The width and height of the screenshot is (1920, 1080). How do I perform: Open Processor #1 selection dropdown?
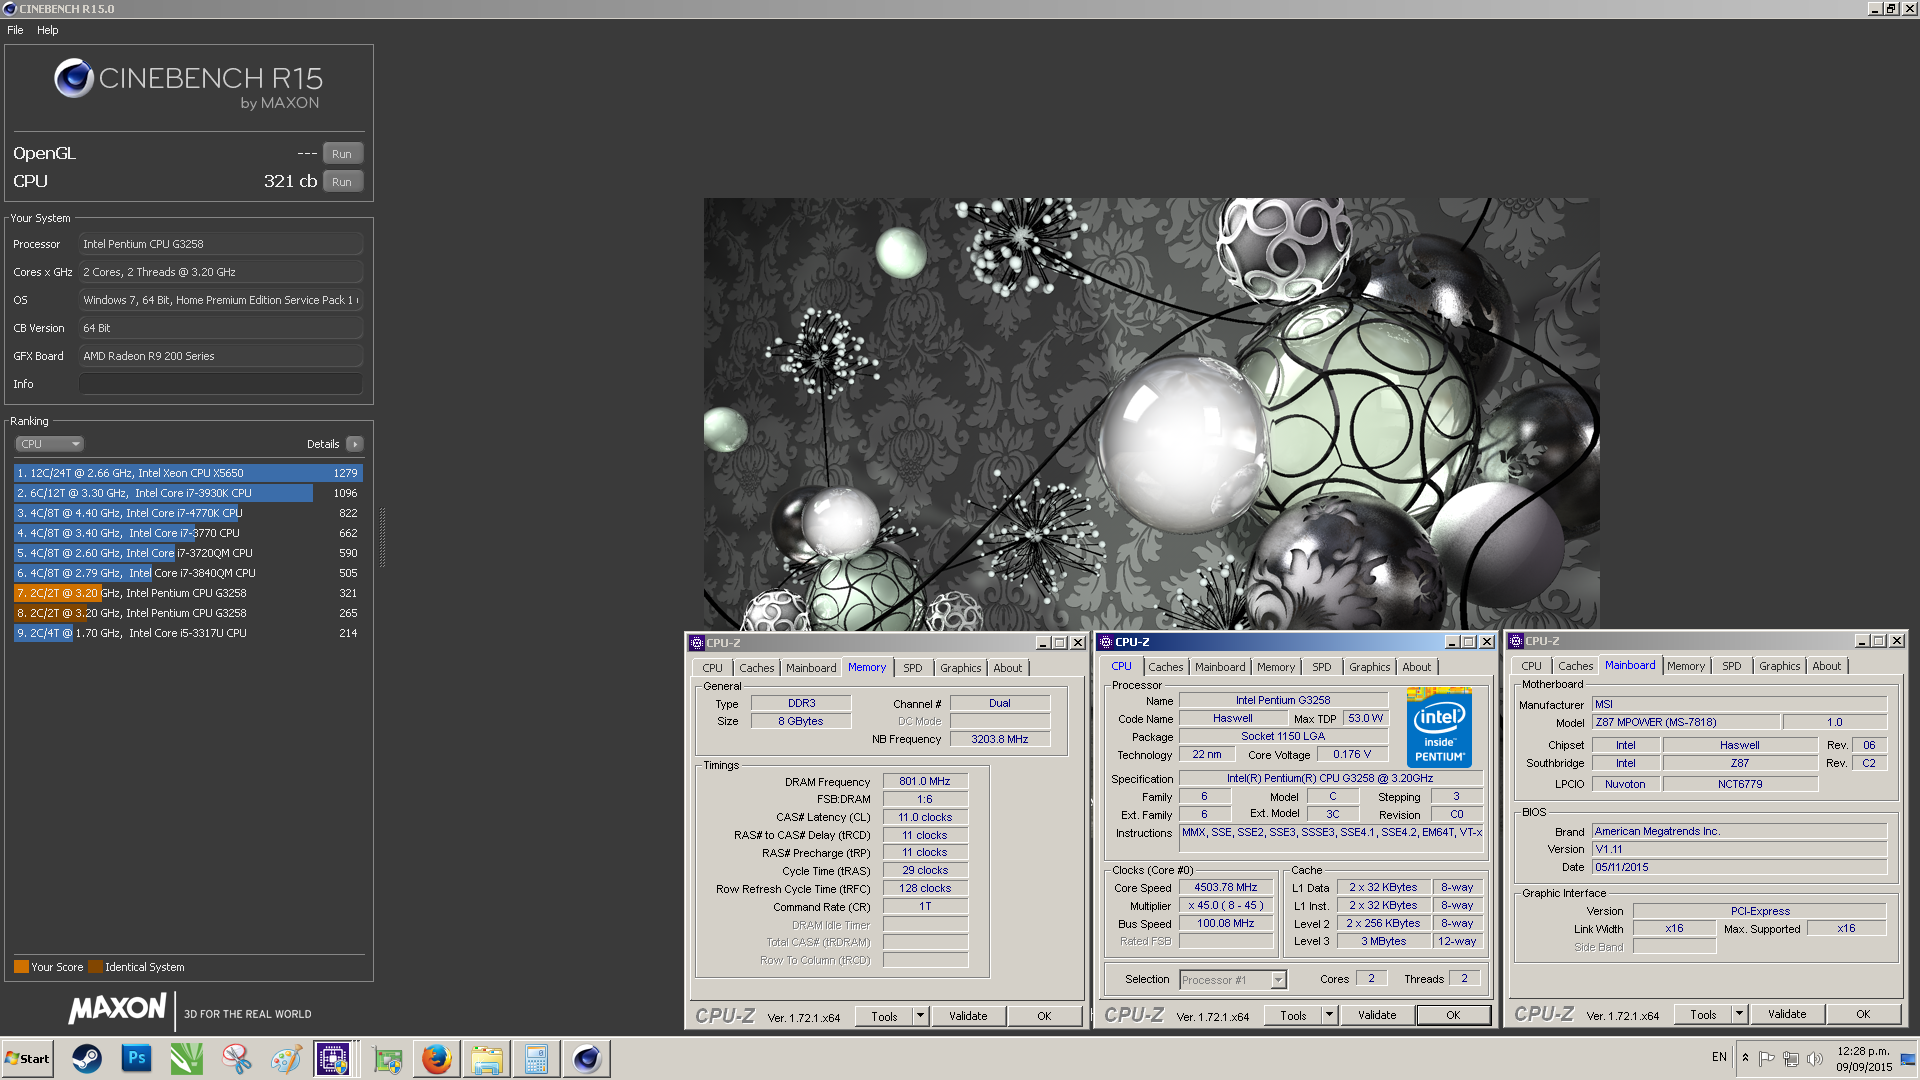[1233, 980]
